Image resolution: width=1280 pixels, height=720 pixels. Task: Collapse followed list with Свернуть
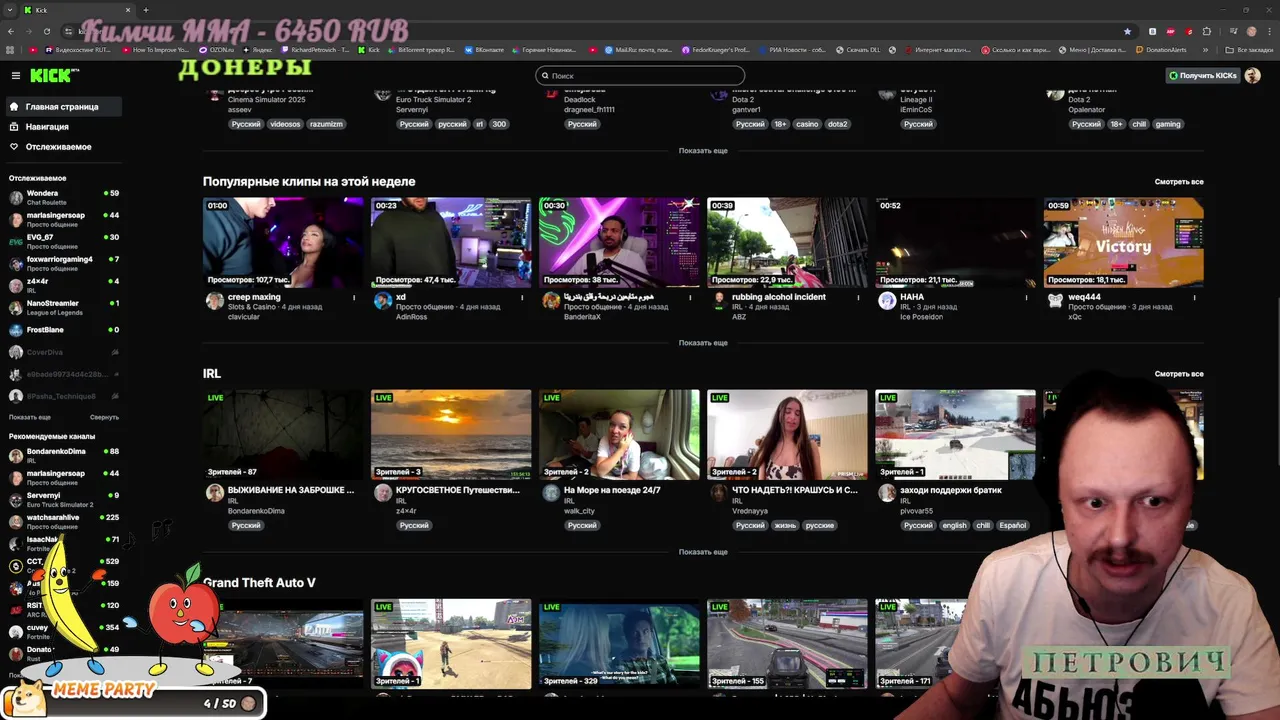104,417
